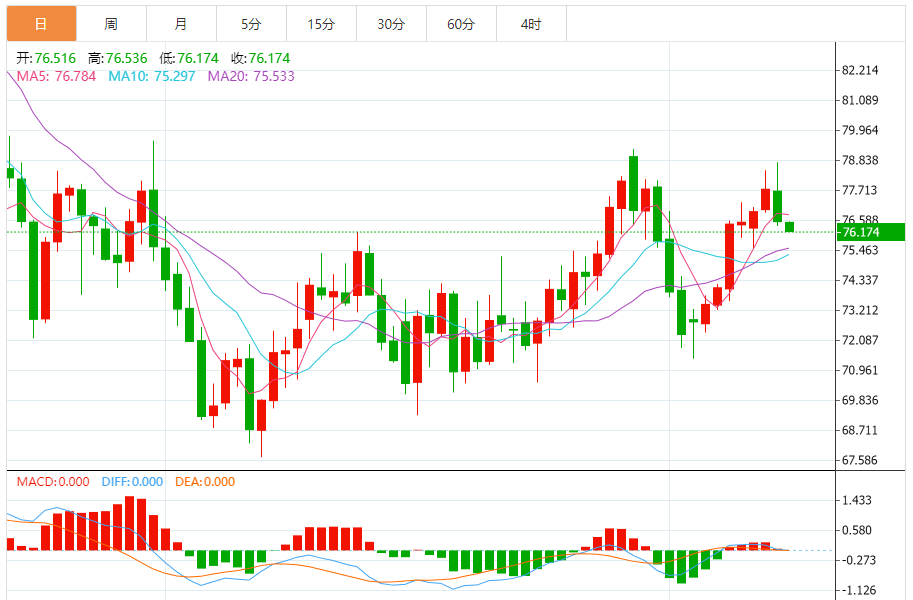Open the 15分 chart tab
This screenshot has height=600, width=913.
321,24
